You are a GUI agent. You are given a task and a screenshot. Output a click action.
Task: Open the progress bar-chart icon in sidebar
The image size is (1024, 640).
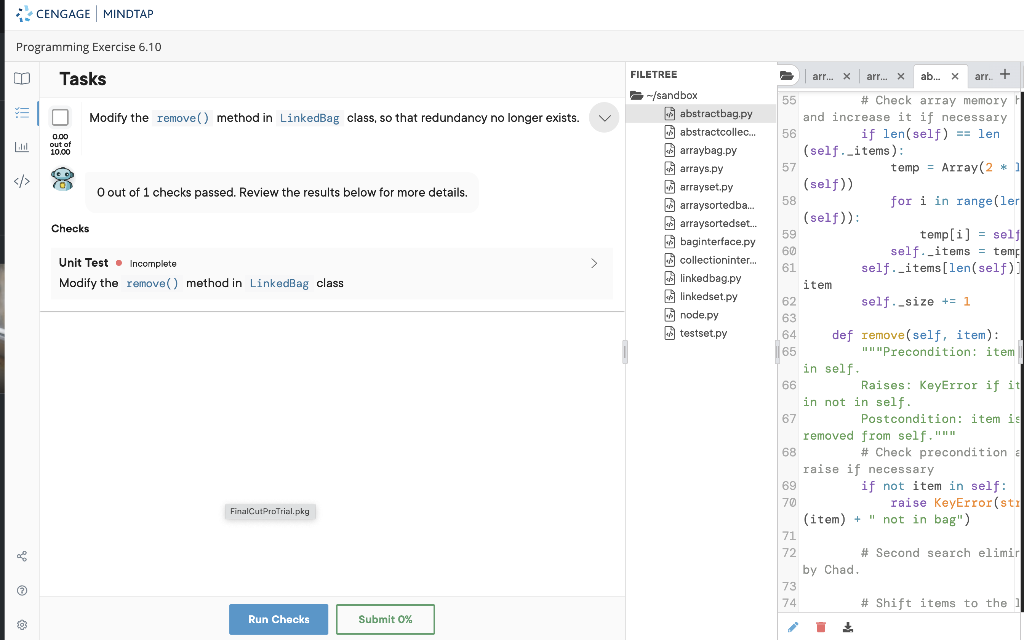click(21, 148)
